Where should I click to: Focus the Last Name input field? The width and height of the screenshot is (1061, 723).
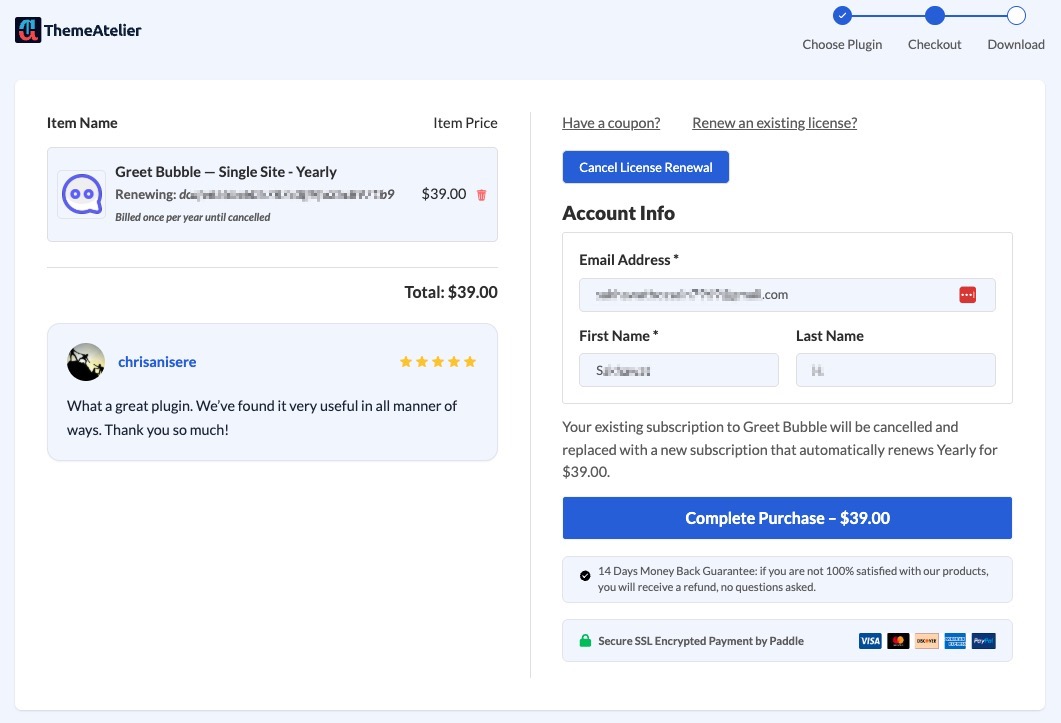tap(895, 370)
